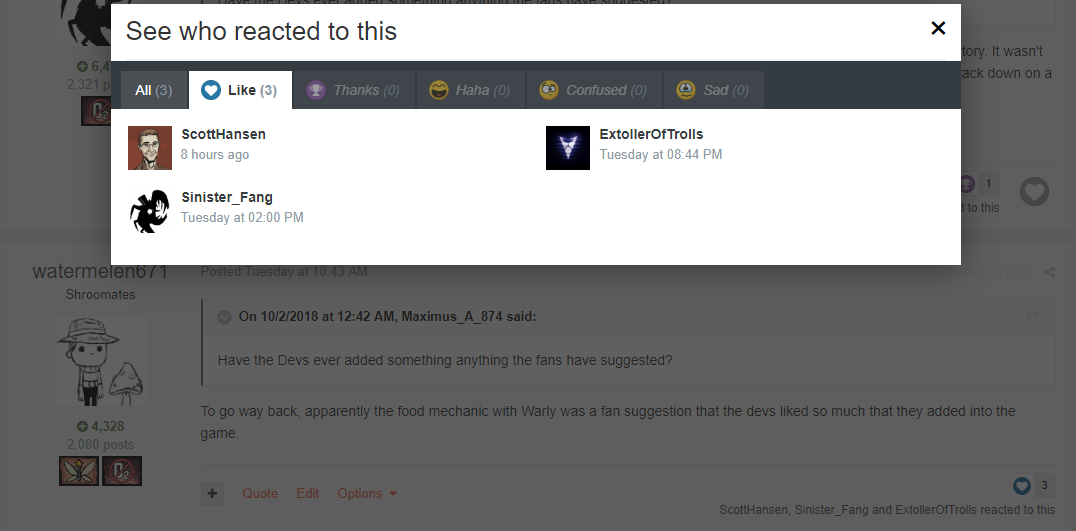Click the blue Like heart count icon
Screen dimensions: 1076x531
pos(1022,486)
